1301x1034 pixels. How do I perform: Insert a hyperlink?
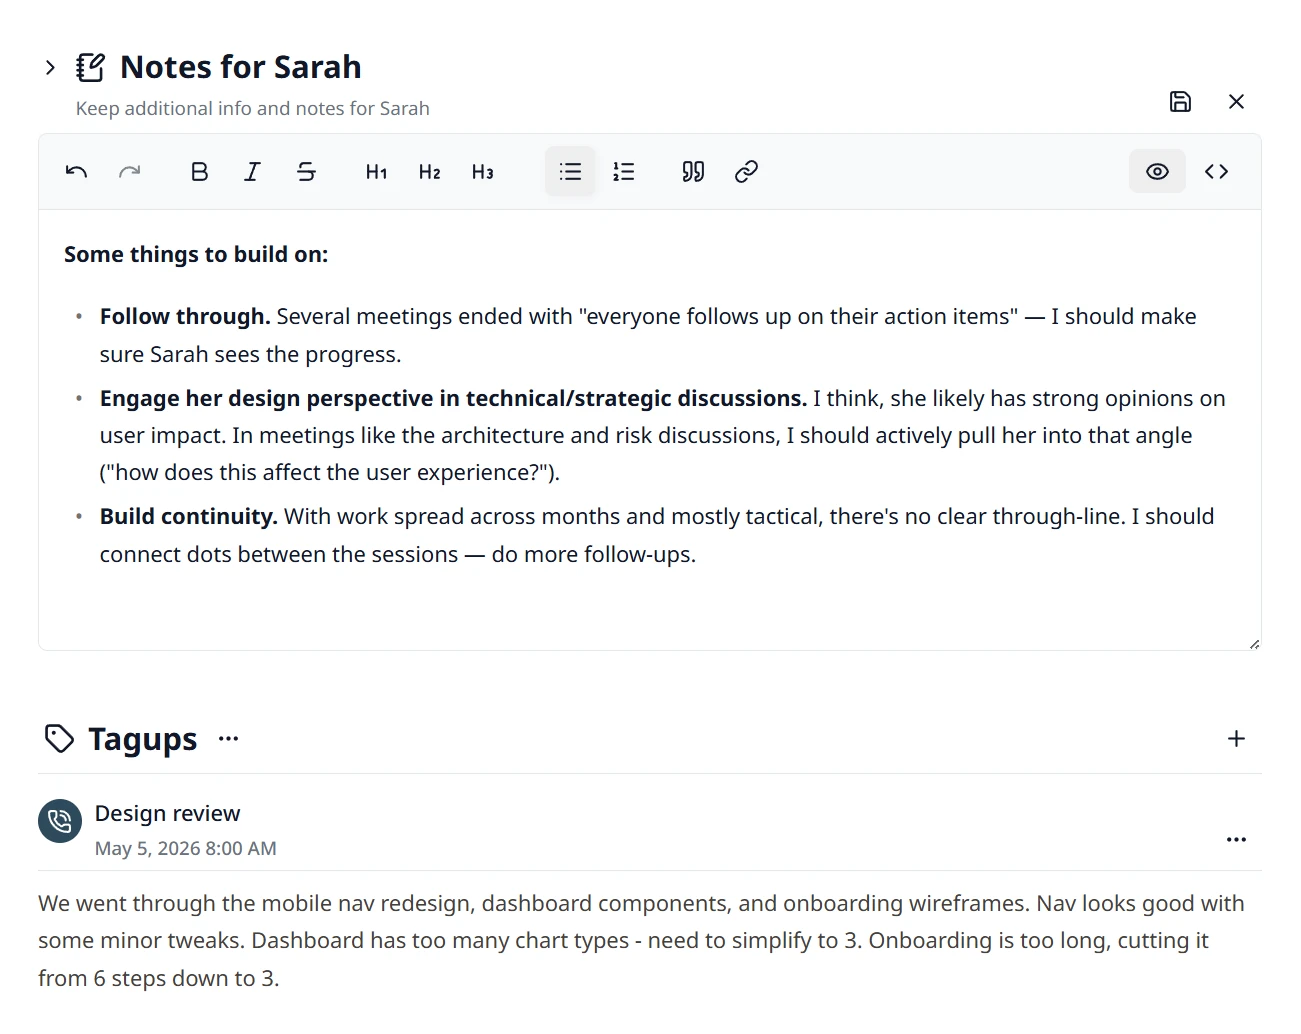[746, 172]
